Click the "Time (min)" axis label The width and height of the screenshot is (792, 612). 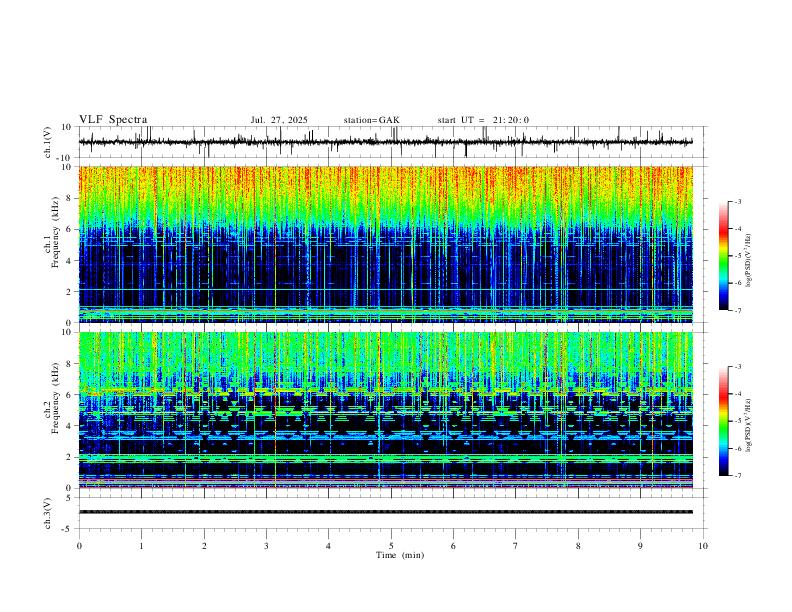click(x=400, y=555)
